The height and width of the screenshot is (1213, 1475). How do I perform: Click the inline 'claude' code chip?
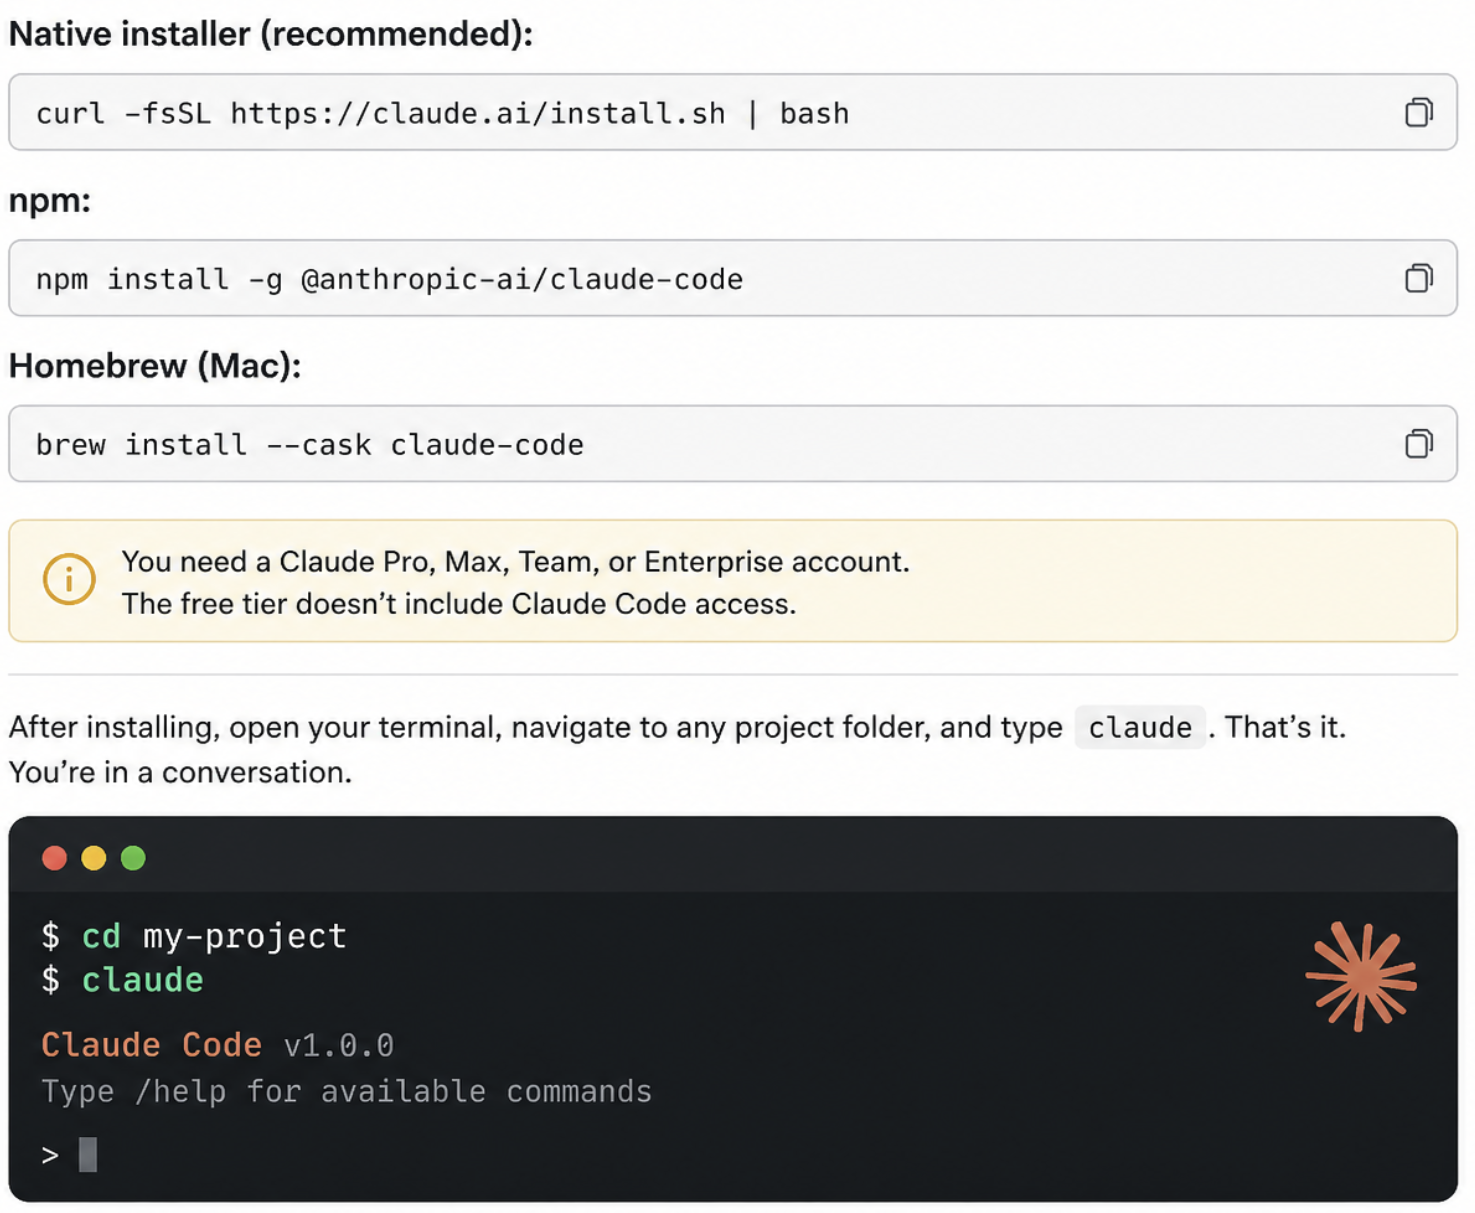(x=1140, y=727)
